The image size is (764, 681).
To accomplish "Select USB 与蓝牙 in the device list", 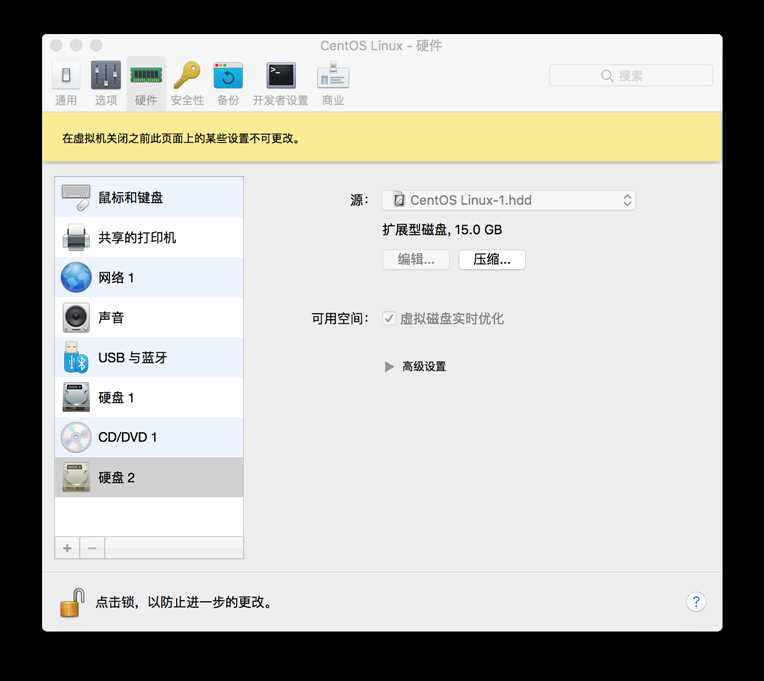I will tap(149, 358).
